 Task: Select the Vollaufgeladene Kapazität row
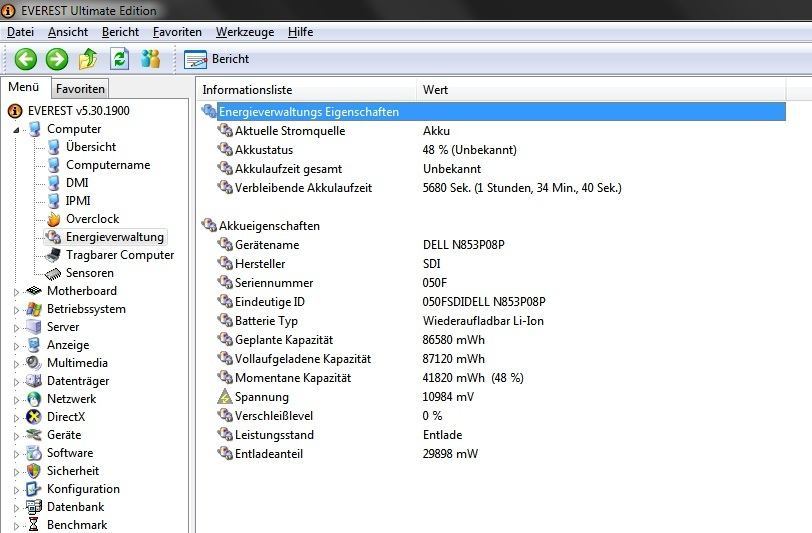pyautogui.click(x=494, y=359)
